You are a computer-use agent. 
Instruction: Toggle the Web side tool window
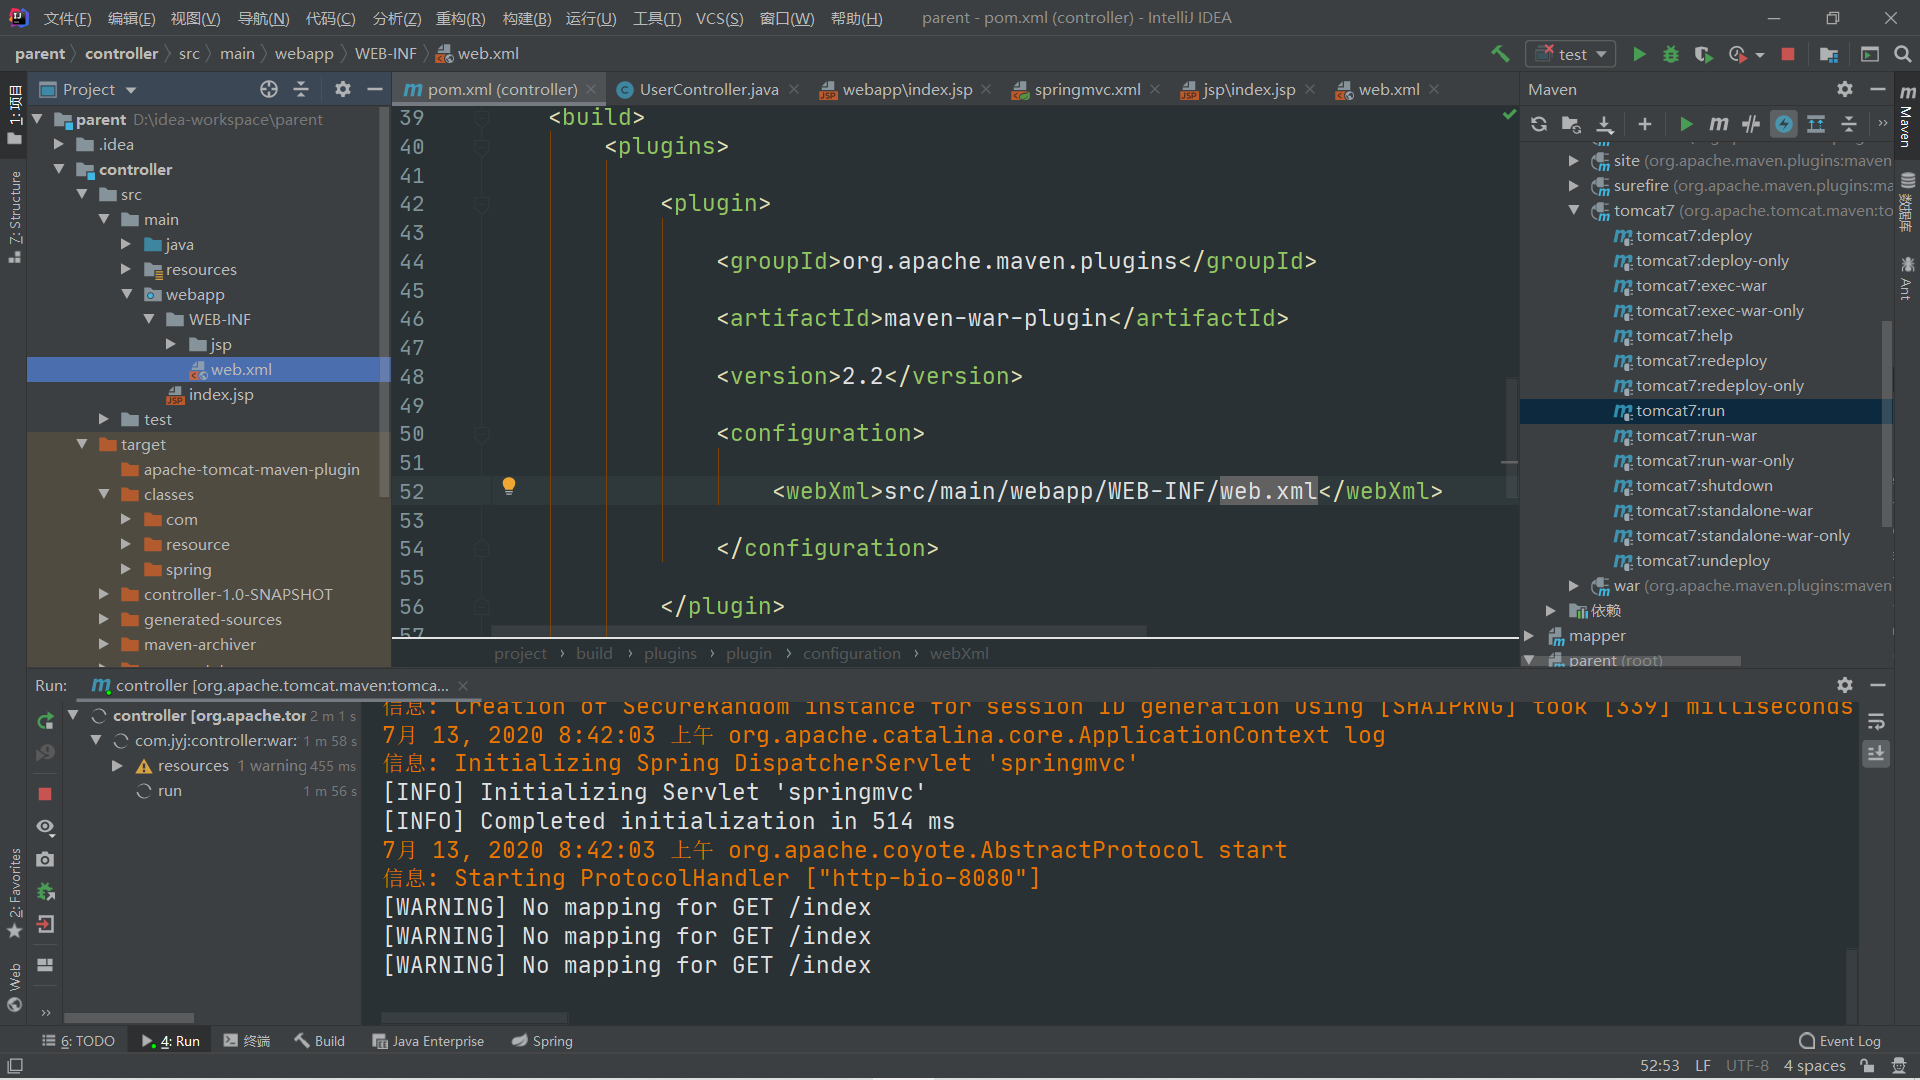pyautogui.click(x=15, y=987)
